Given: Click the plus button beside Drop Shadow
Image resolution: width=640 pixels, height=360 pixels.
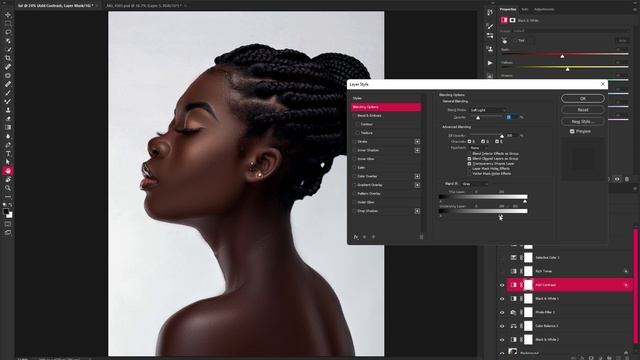Looking at the screenshot, I should click(x=417, y=211).
